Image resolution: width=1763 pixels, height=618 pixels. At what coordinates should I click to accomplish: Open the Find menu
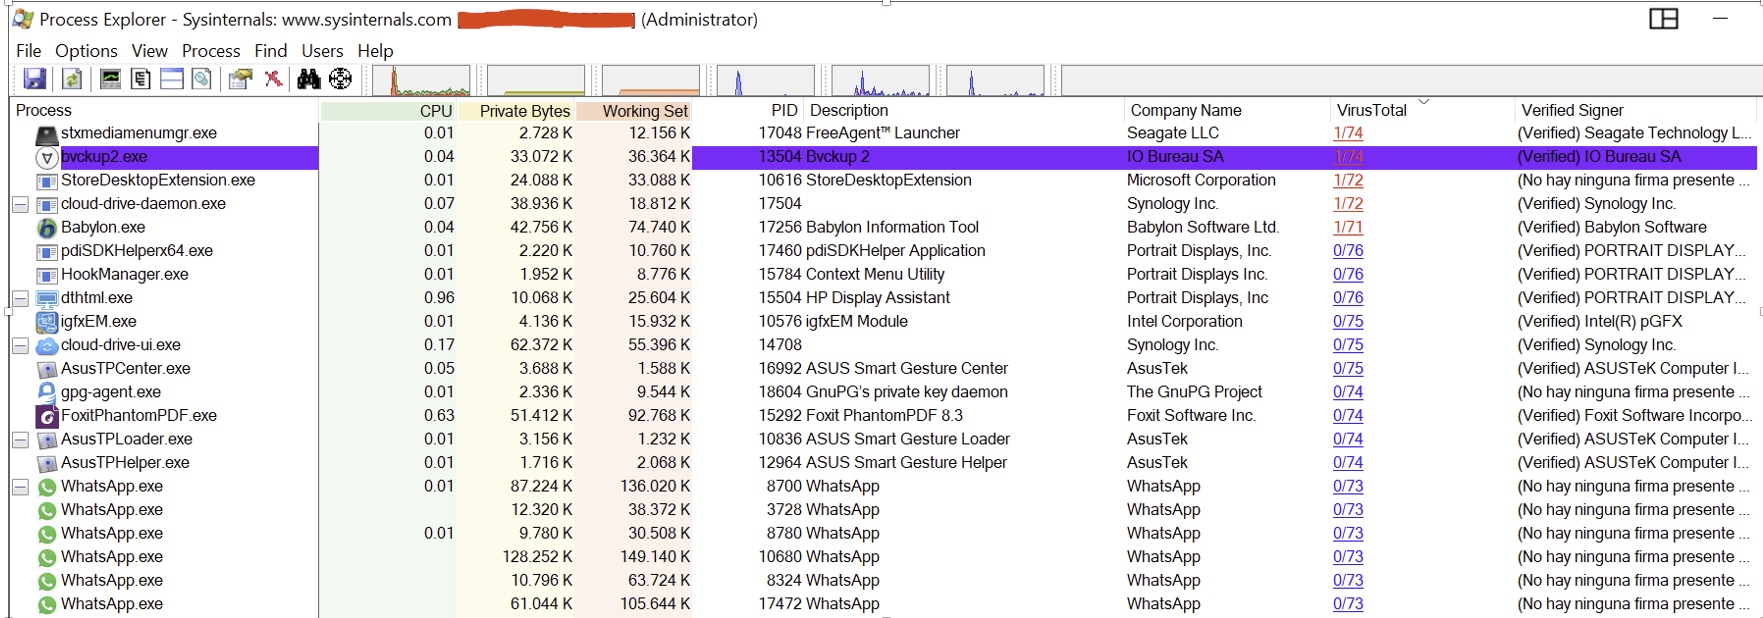270,50
